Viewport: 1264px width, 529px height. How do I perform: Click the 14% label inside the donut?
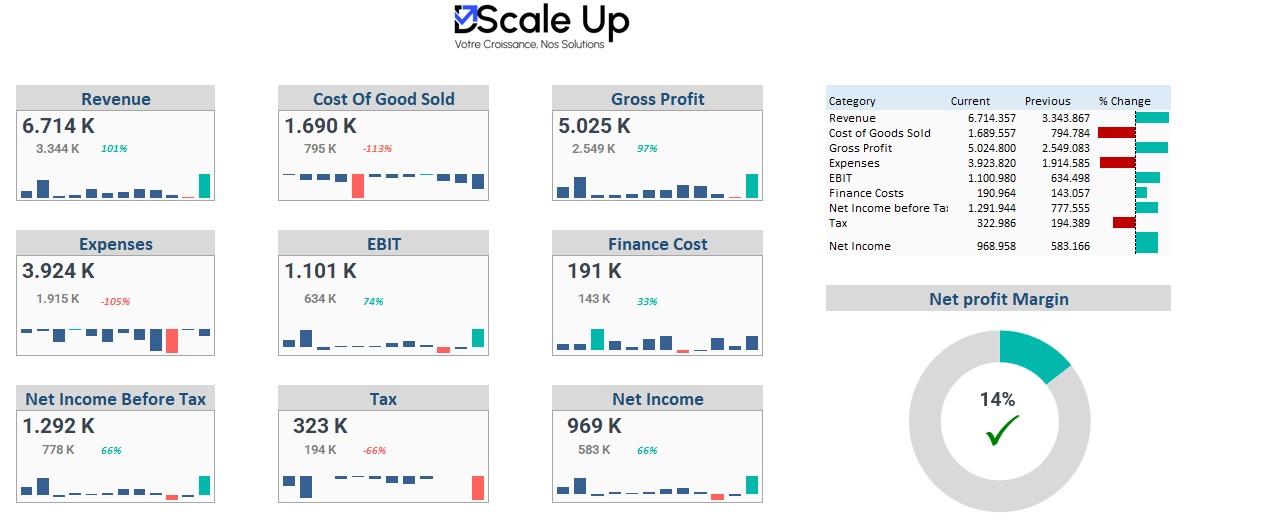pos(997,400)
